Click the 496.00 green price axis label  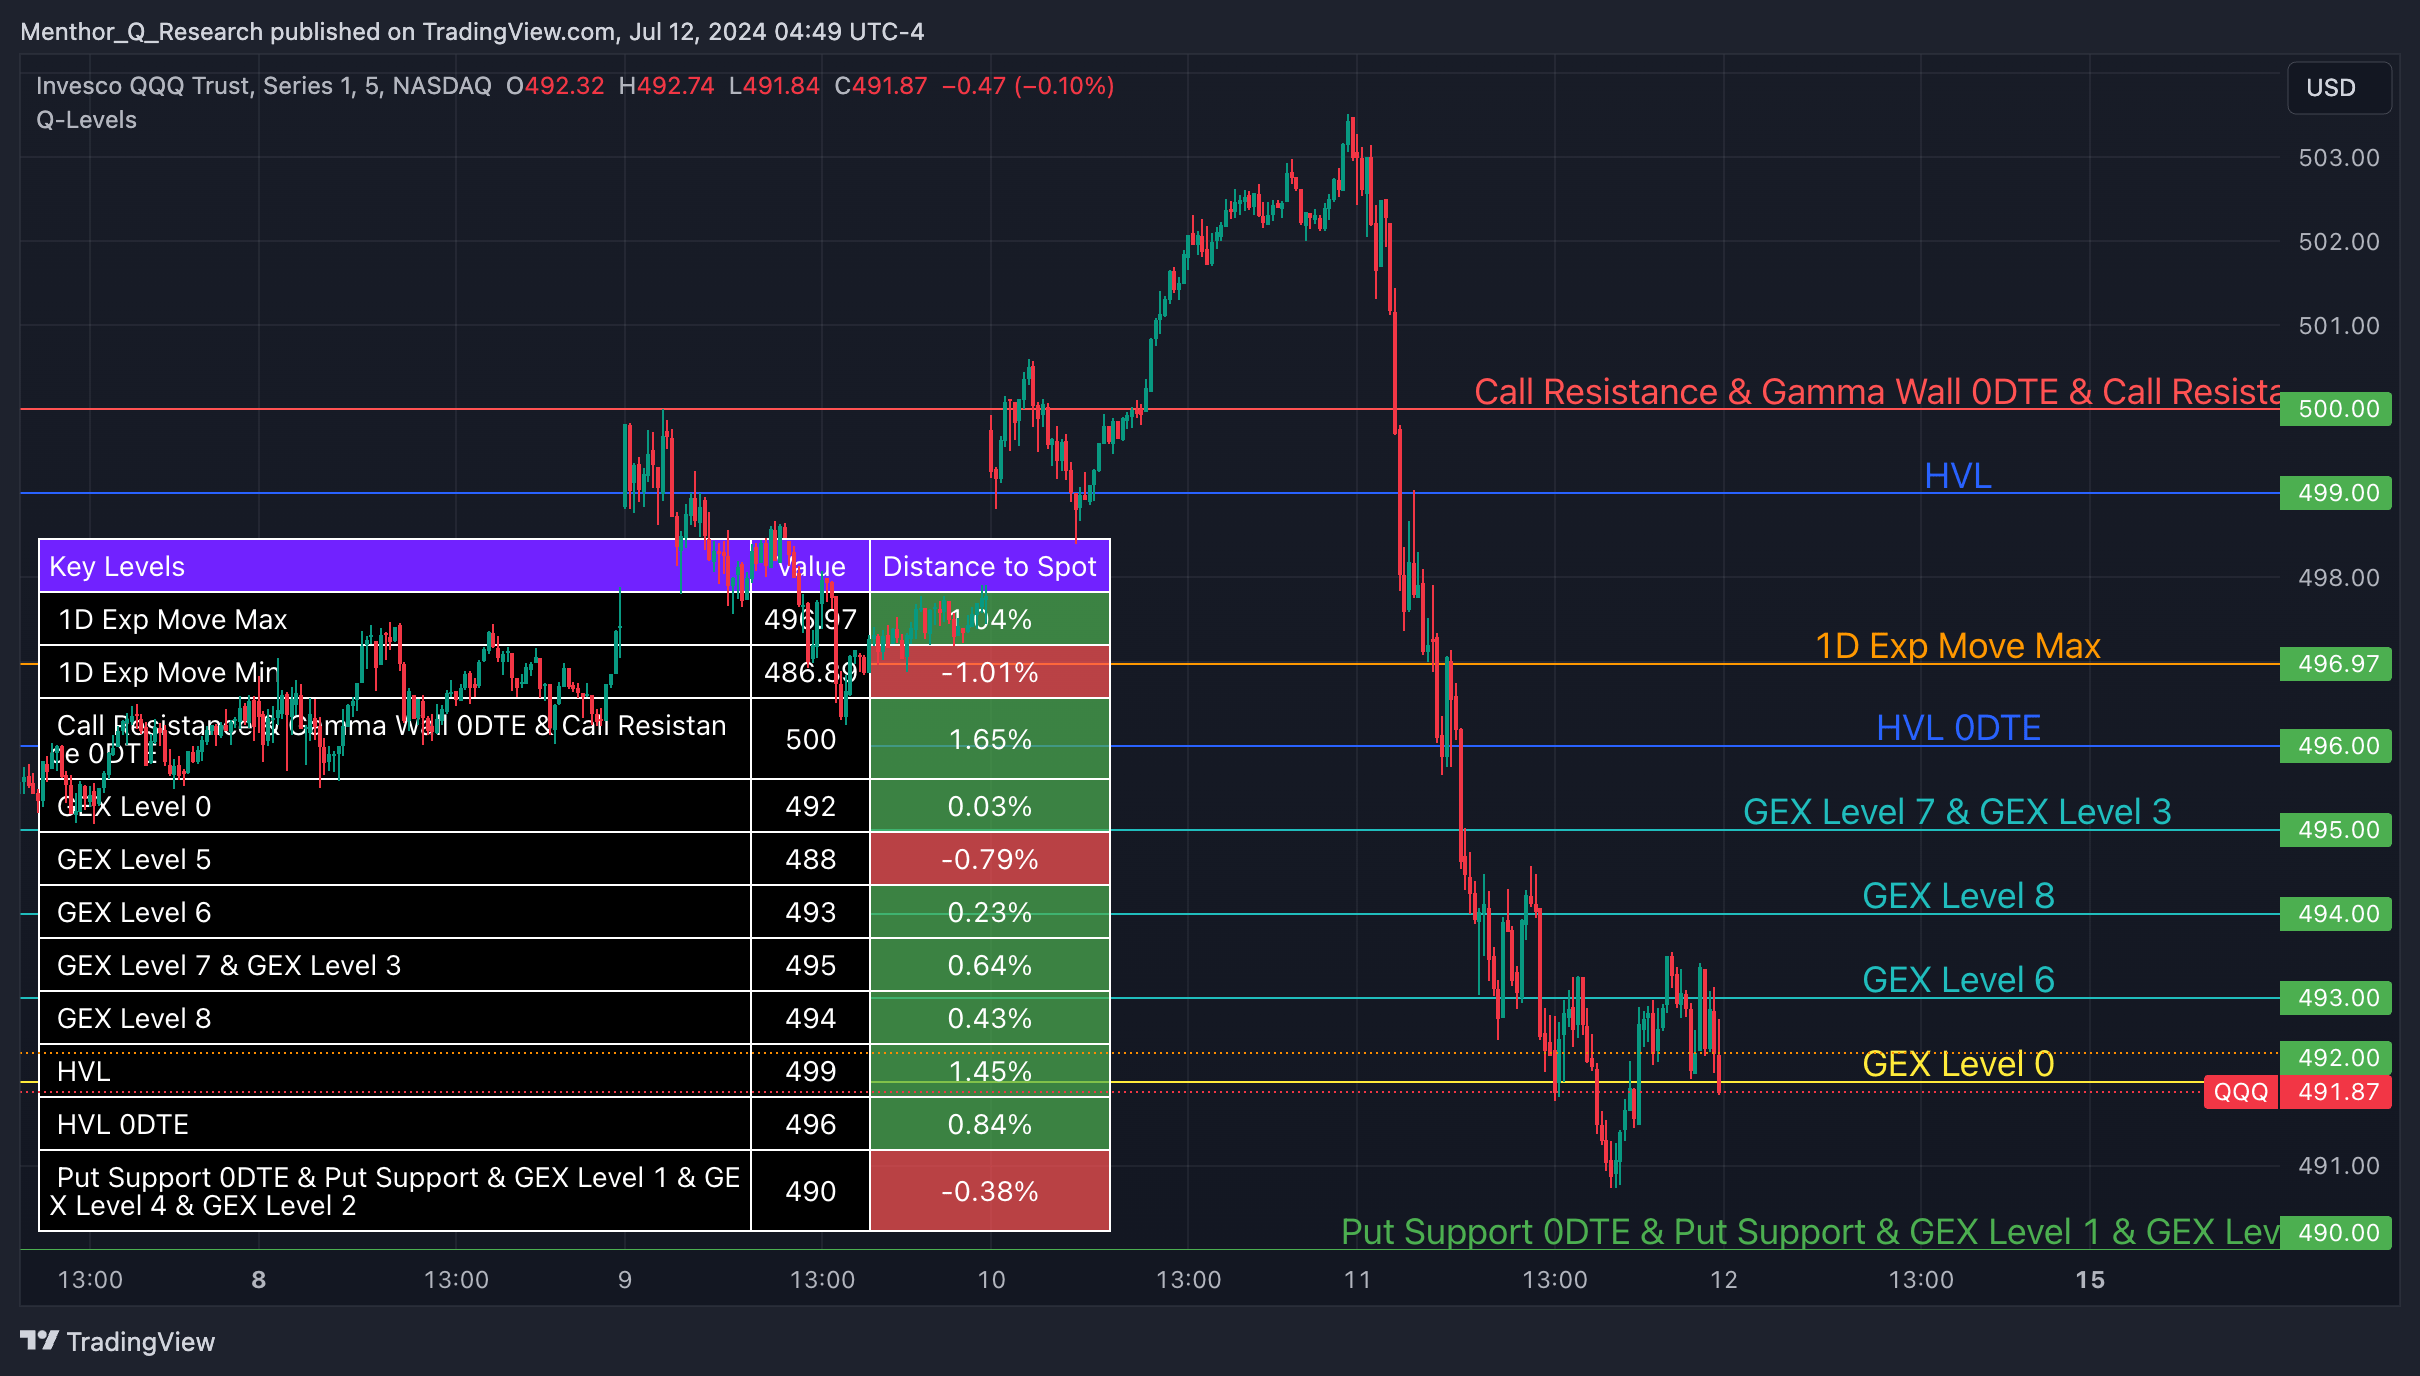pos(2336,746)
